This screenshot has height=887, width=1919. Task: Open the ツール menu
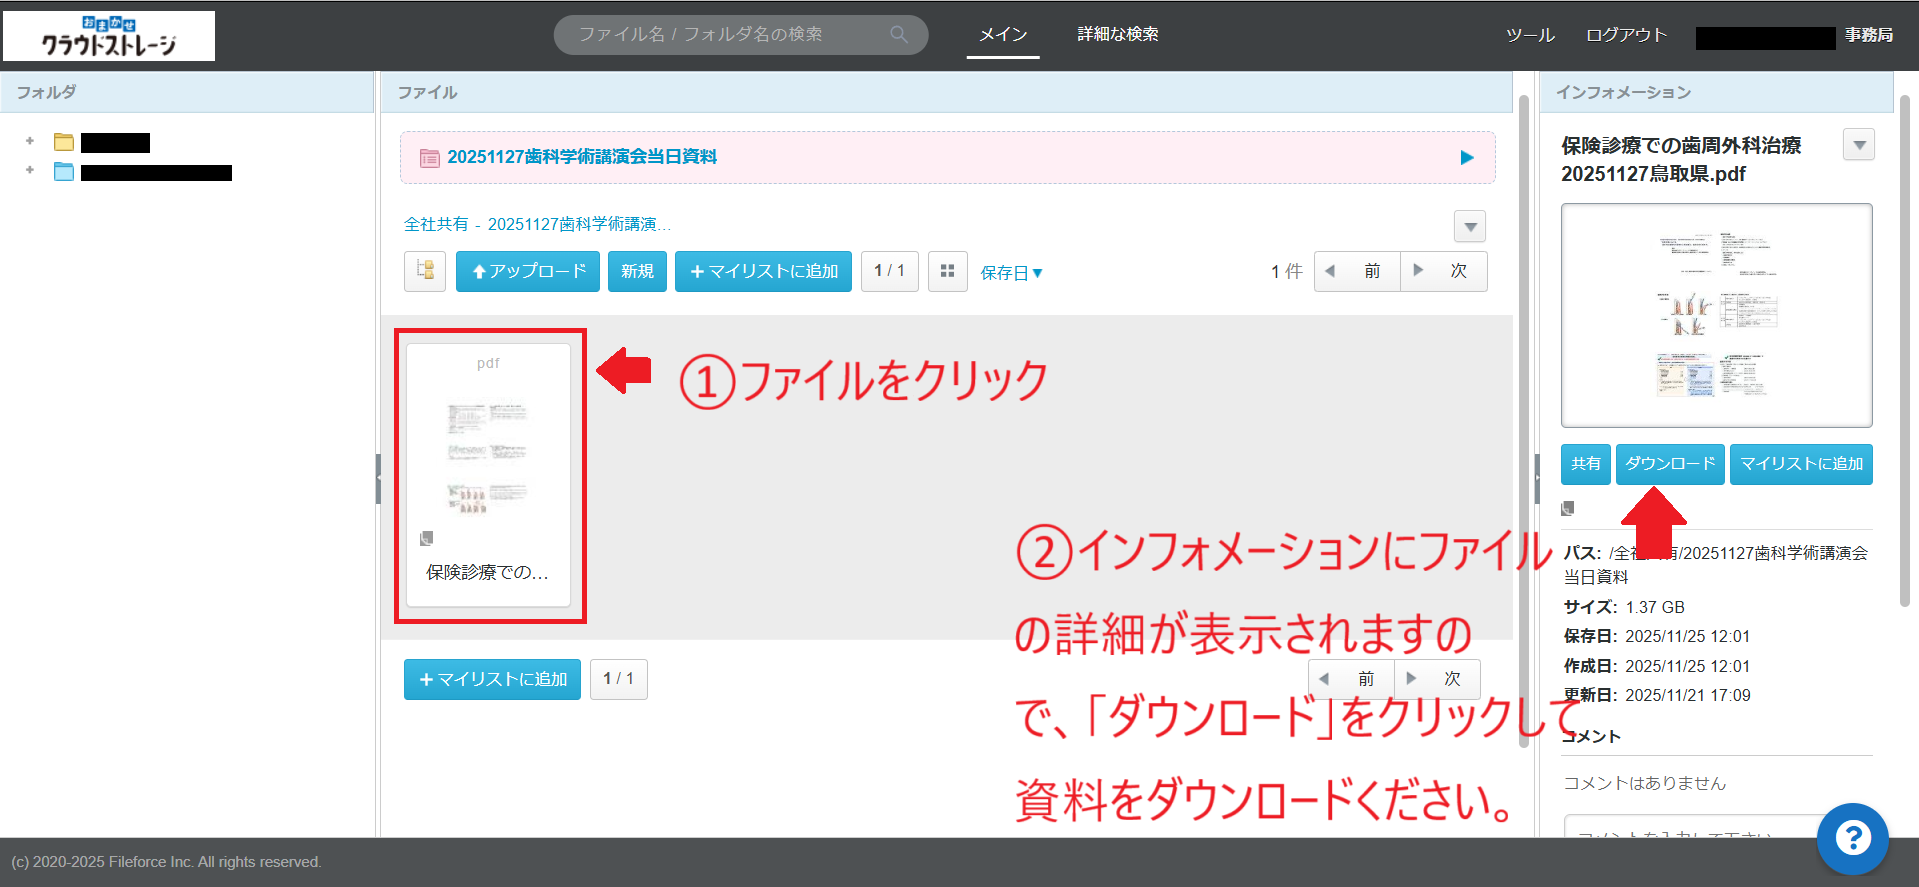pyautogui.click(x=1530, y=35)
